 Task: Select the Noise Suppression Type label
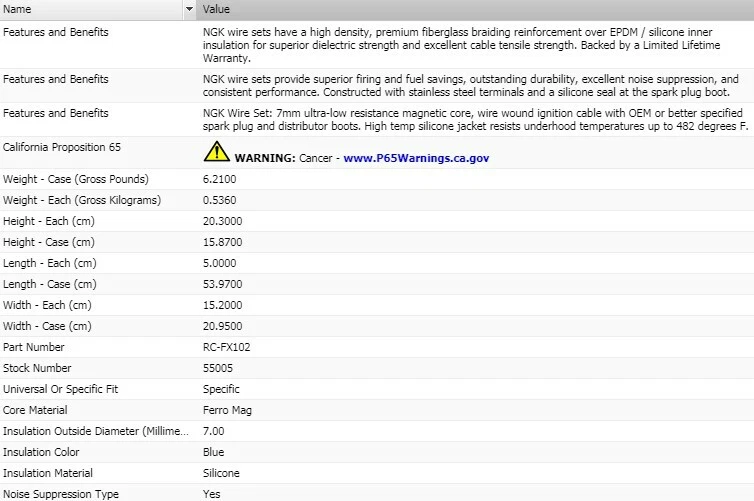[x=61, y=494]
